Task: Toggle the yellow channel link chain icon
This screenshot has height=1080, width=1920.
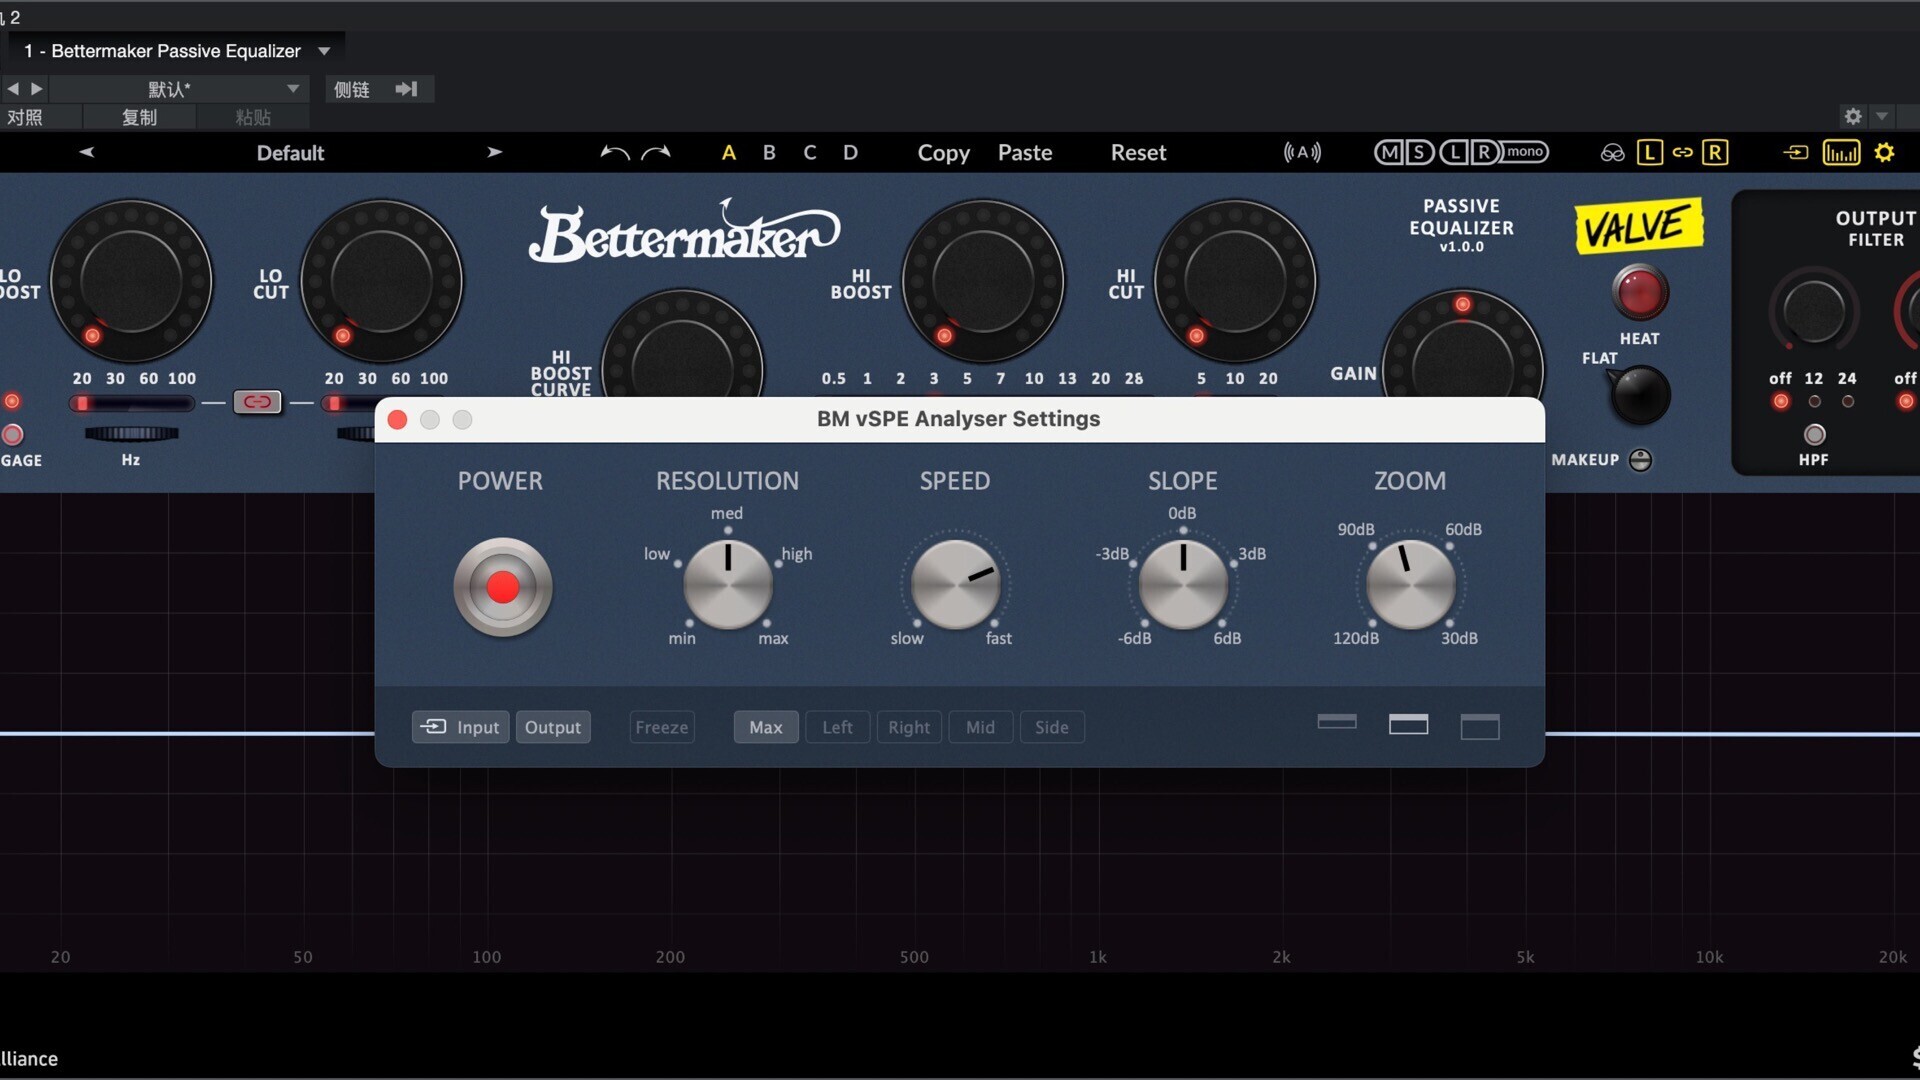Action: click(1682, 152)
